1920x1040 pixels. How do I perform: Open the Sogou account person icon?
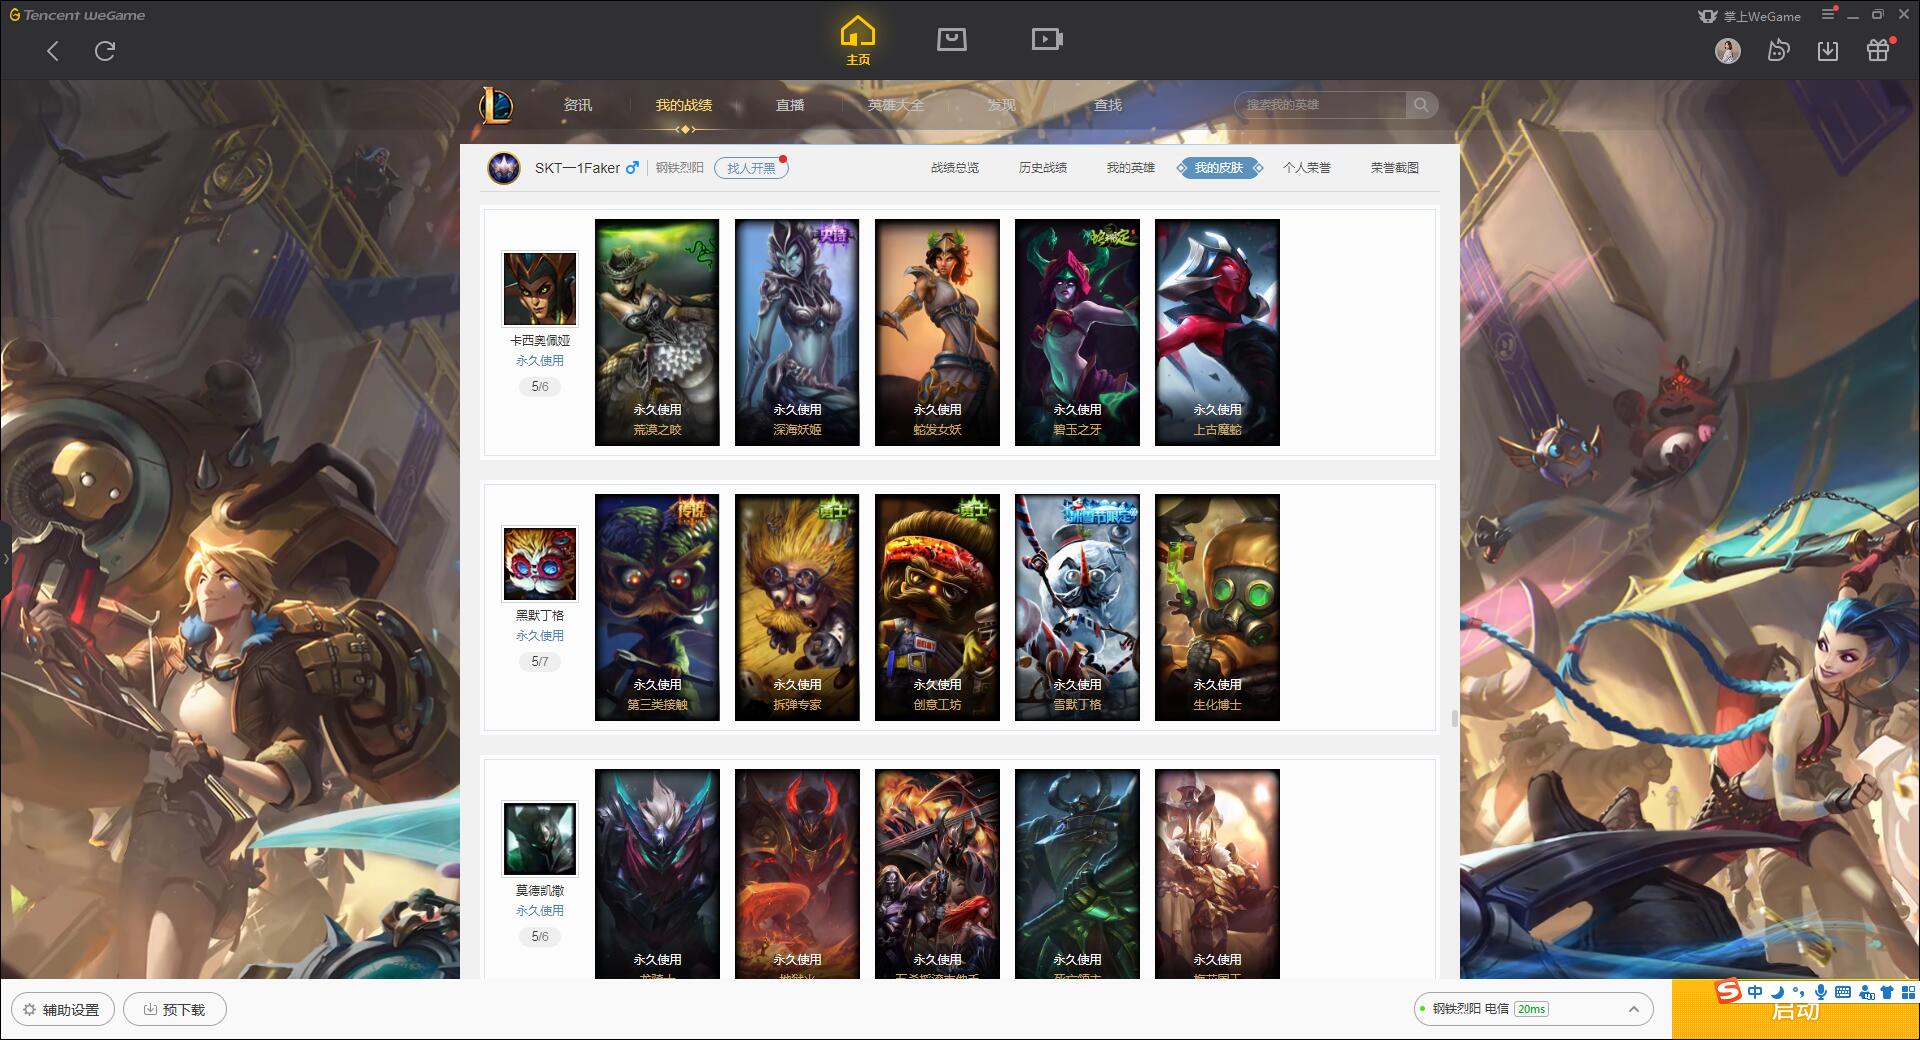tap(1866, 992)
